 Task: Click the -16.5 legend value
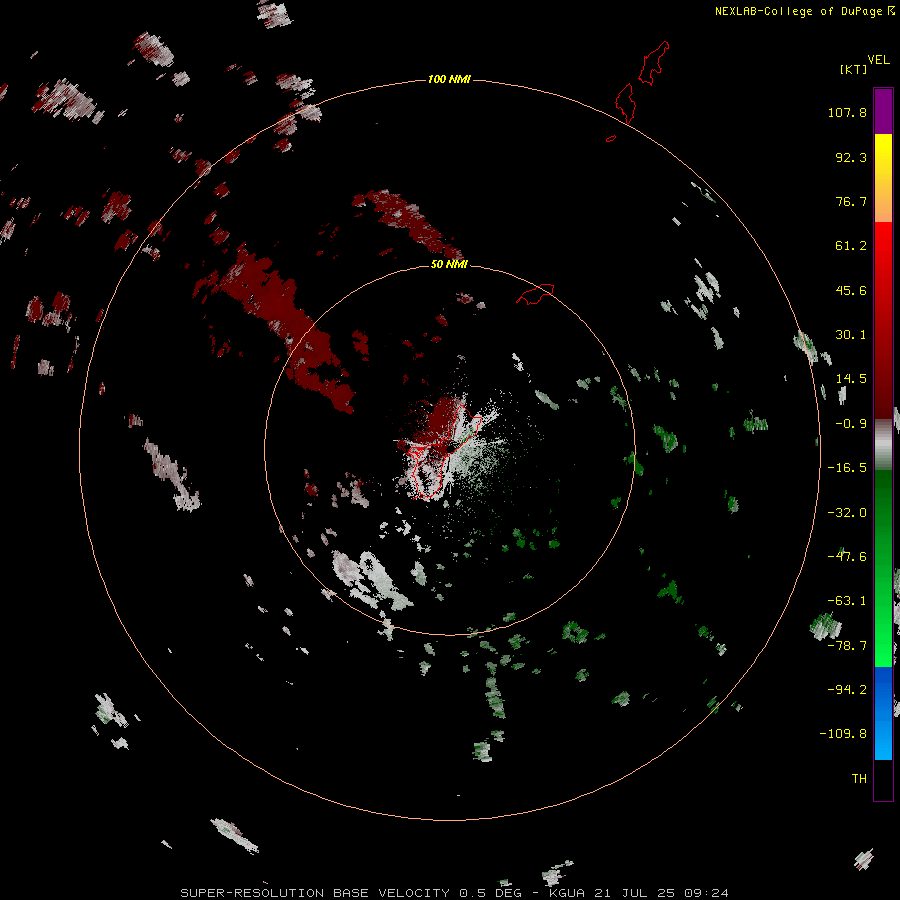pos(847,468)
